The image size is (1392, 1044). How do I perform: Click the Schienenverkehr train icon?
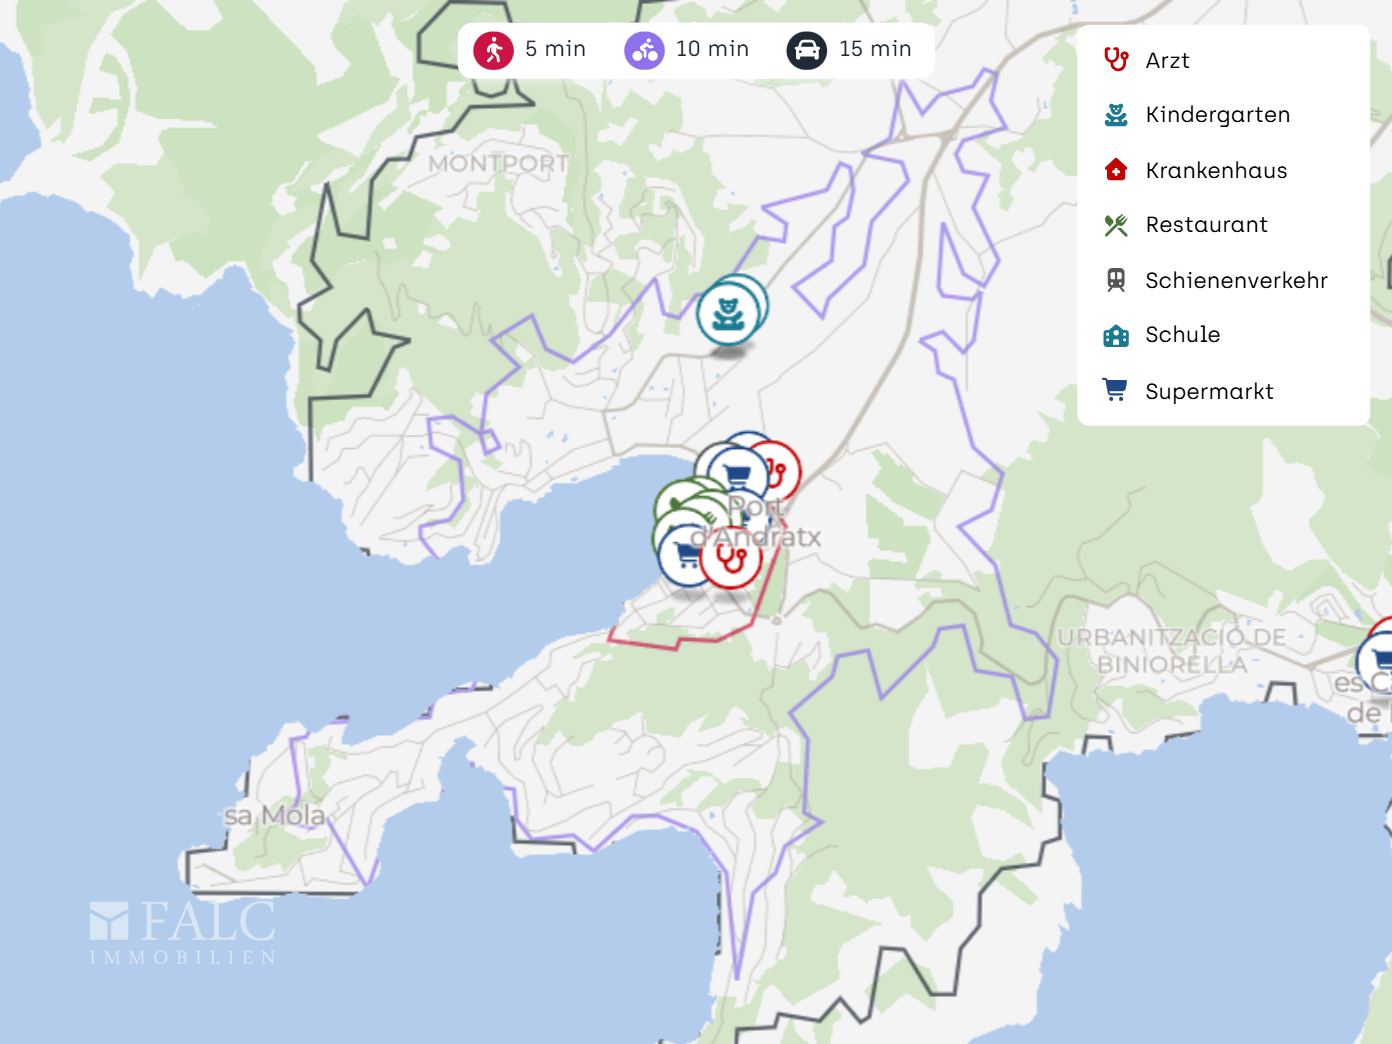pos(1116,280)
